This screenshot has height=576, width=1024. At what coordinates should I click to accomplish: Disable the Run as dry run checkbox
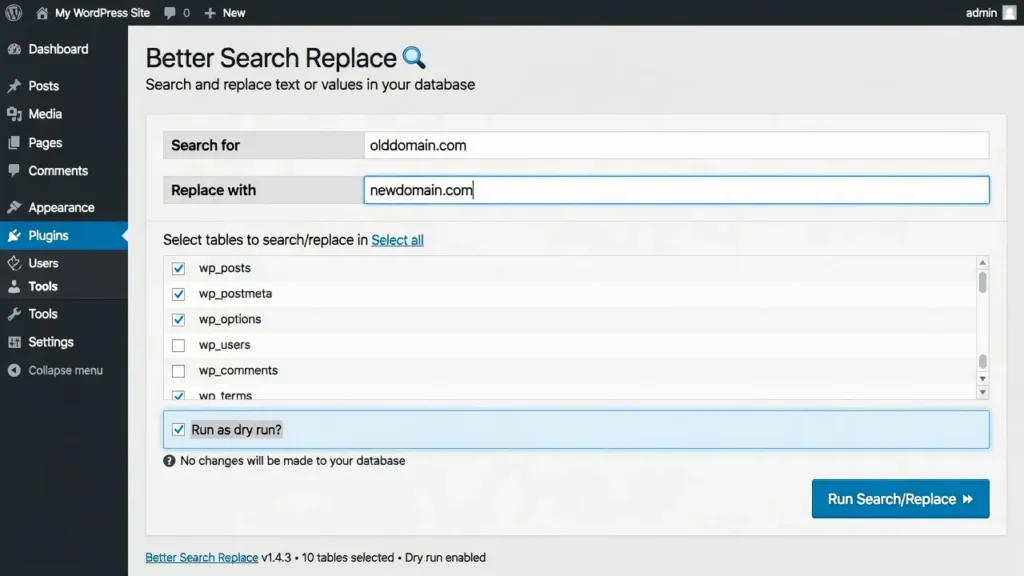pyautogui.click(x=178, y=430)
